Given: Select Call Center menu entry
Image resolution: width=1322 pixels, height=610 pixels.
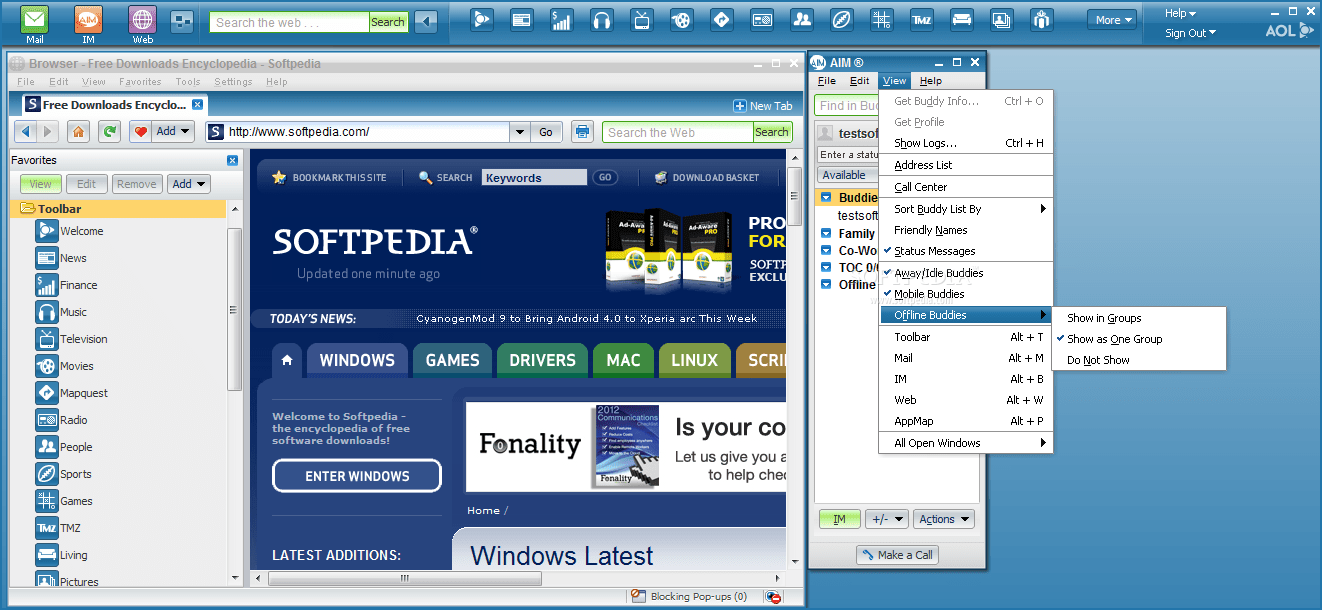Looking at the screenshot, I should tap(966, 187).
